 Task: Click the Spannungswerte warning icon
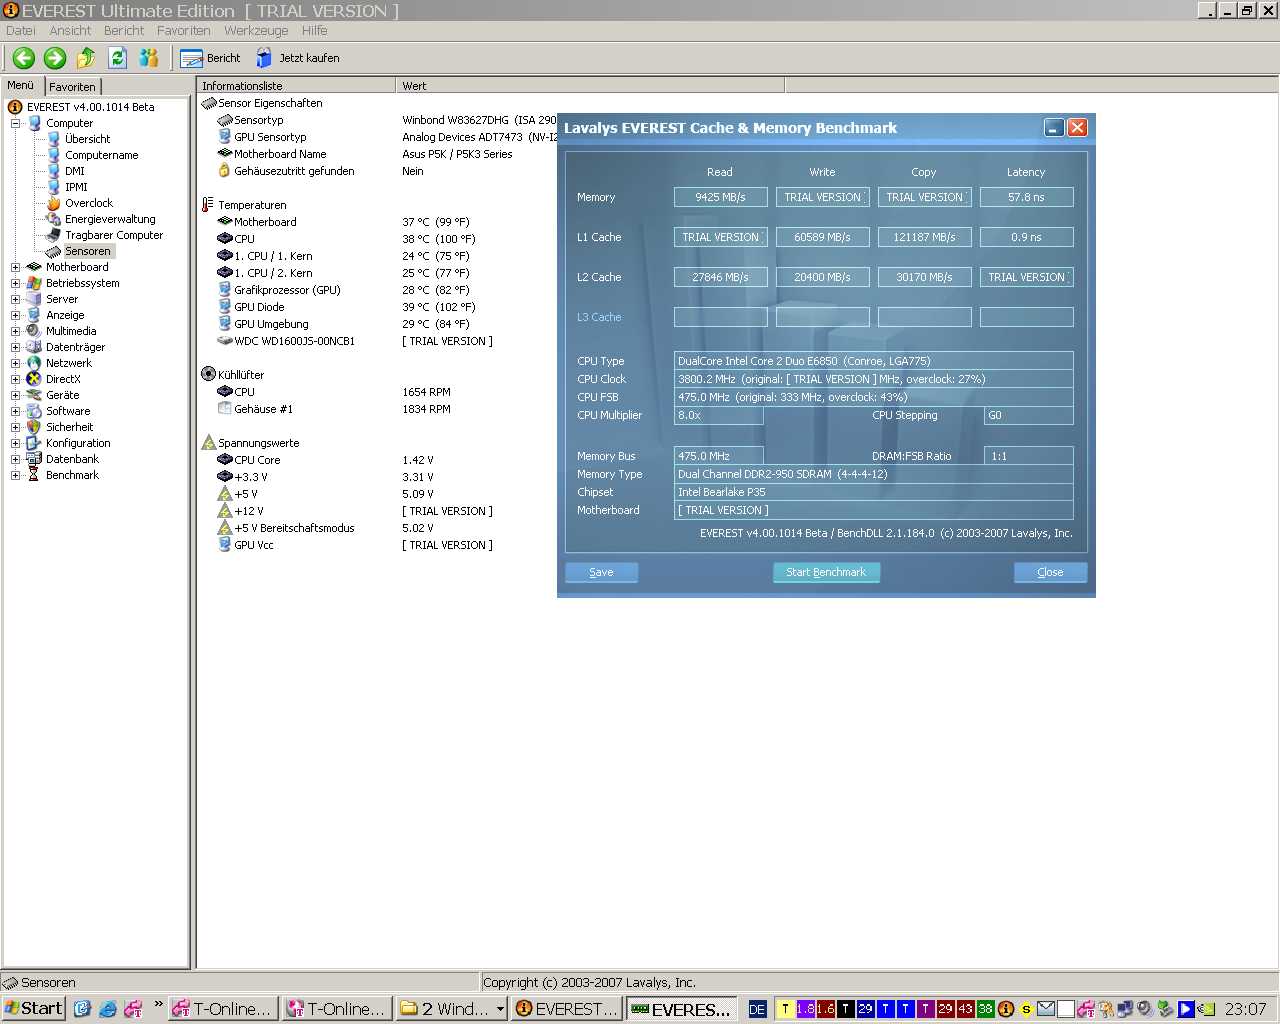point(209,443)
